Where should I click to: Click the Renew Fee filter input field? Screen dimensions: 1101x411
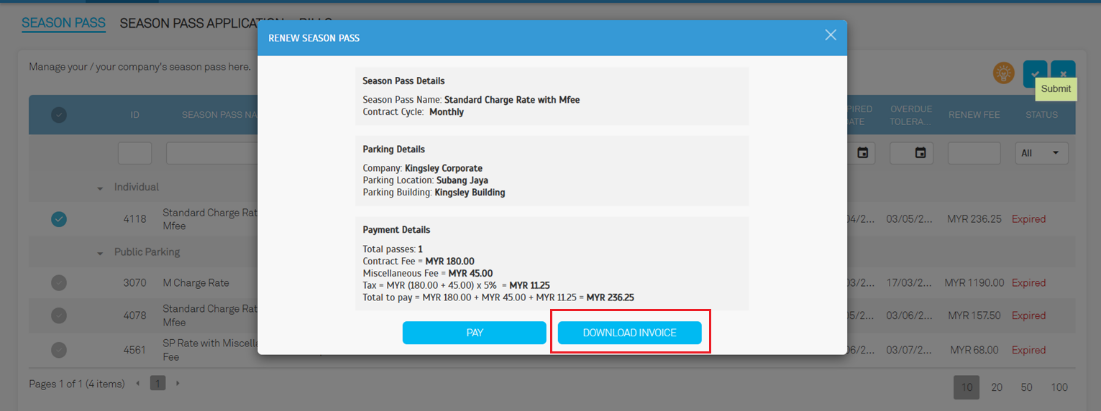click(x=973, y=153)
